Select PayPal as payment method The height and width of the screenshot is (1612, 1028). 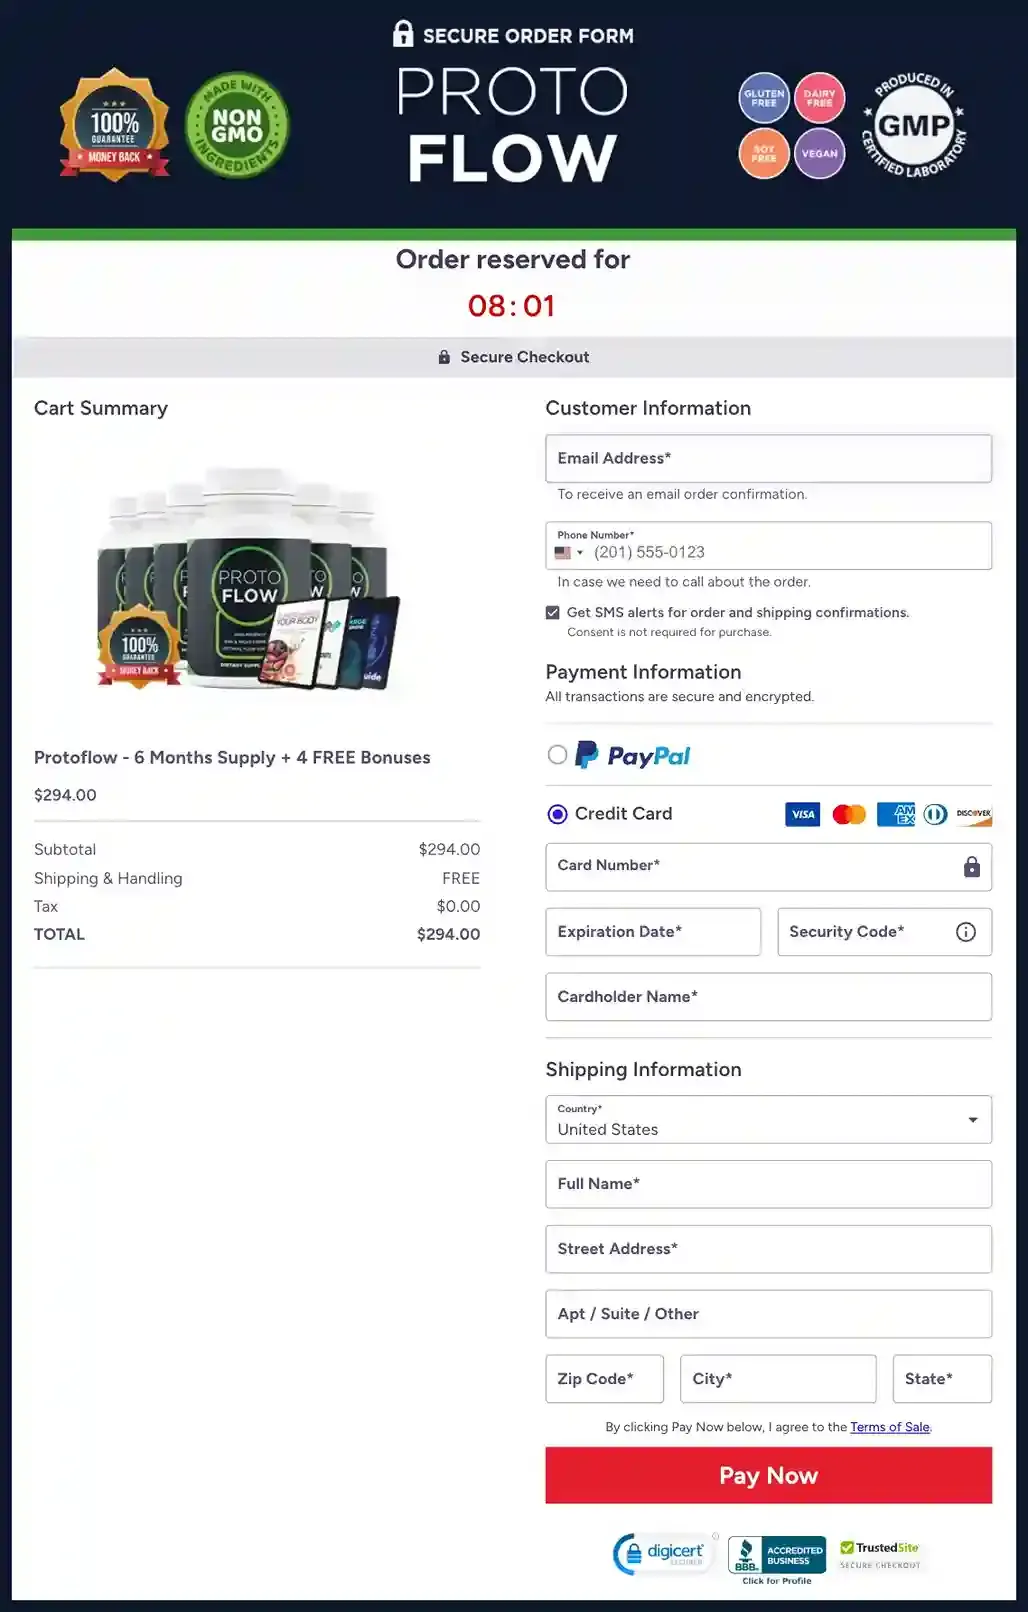point(557,755)
